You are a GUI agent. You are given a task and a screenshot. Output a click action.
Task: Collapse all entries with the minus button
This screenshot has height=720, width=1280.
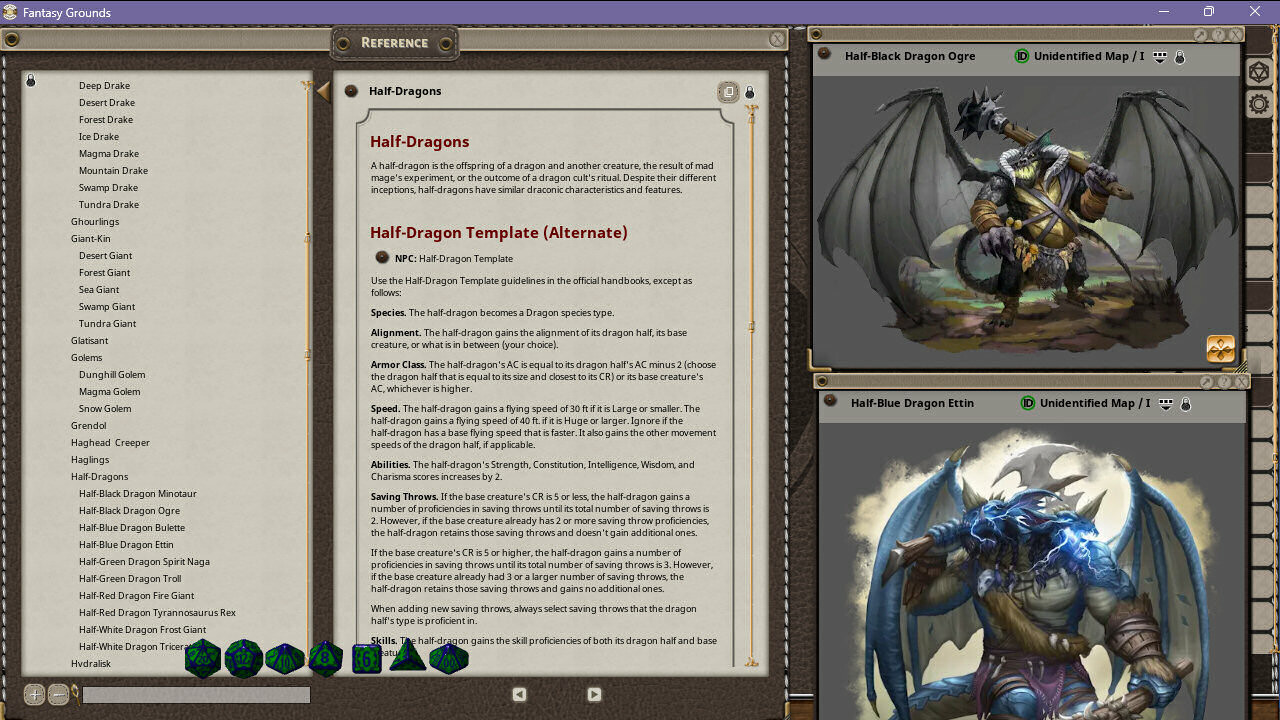click(x=58, y=695)
